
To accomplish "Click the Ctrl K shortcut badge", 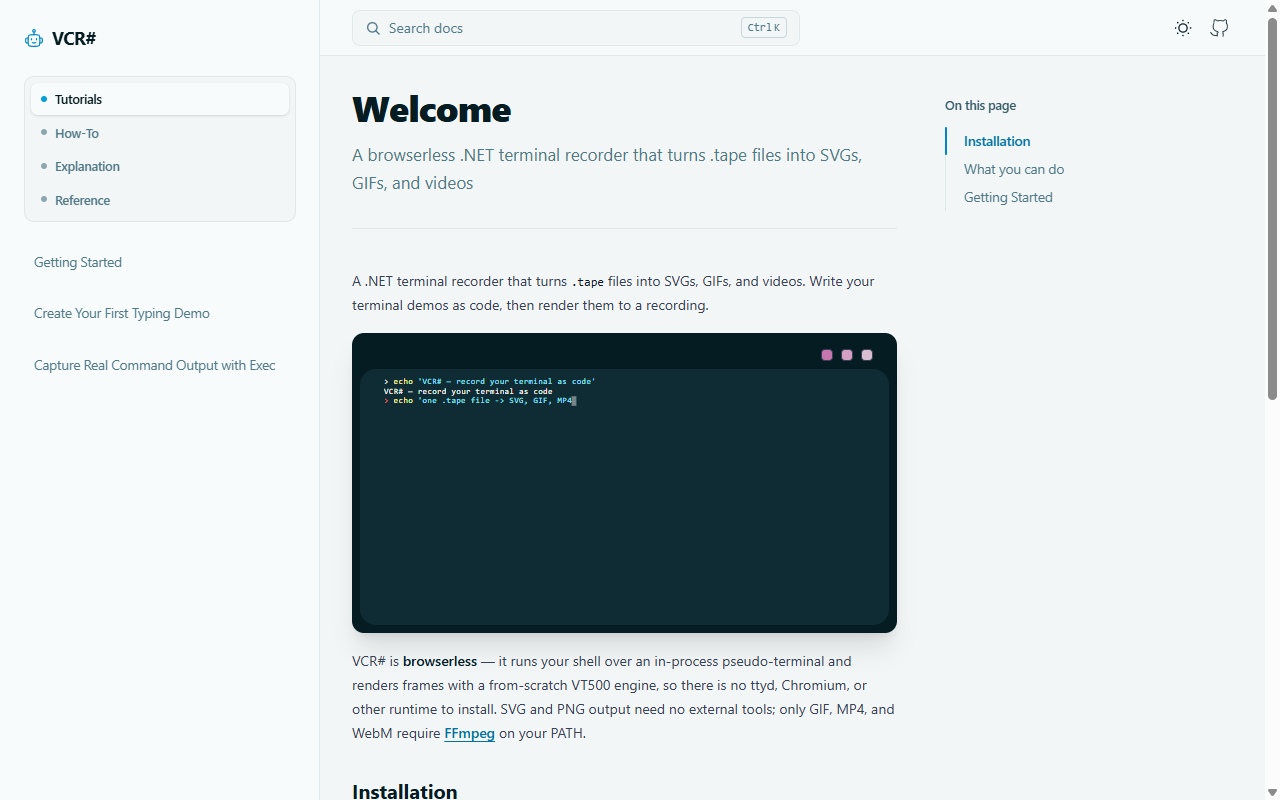I will click(x=764, y=28).
